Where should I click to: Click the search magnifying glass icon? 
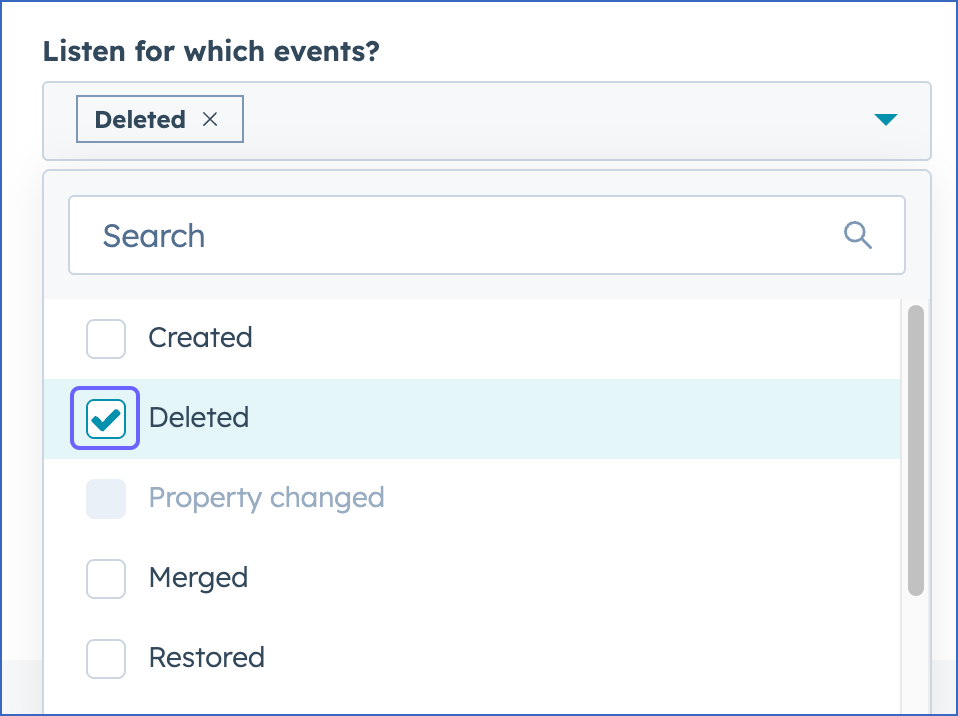(x=857, y=235)
